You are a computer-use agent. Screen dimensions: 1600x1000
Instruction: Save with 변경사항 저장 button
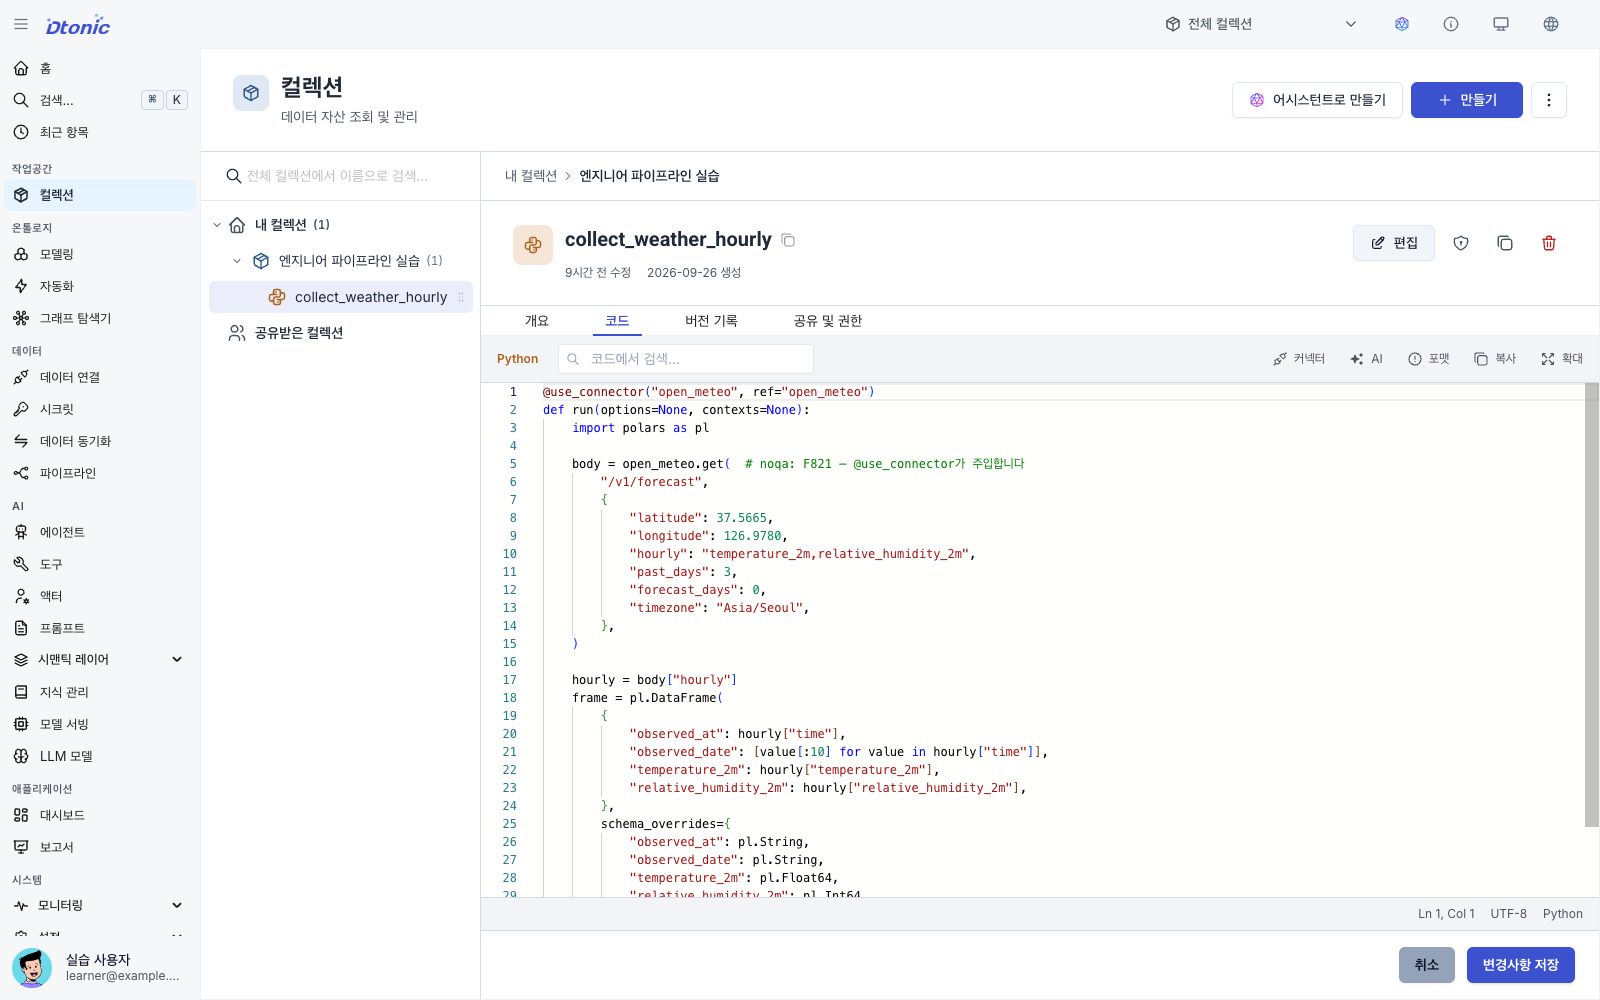pos(1520,965)
